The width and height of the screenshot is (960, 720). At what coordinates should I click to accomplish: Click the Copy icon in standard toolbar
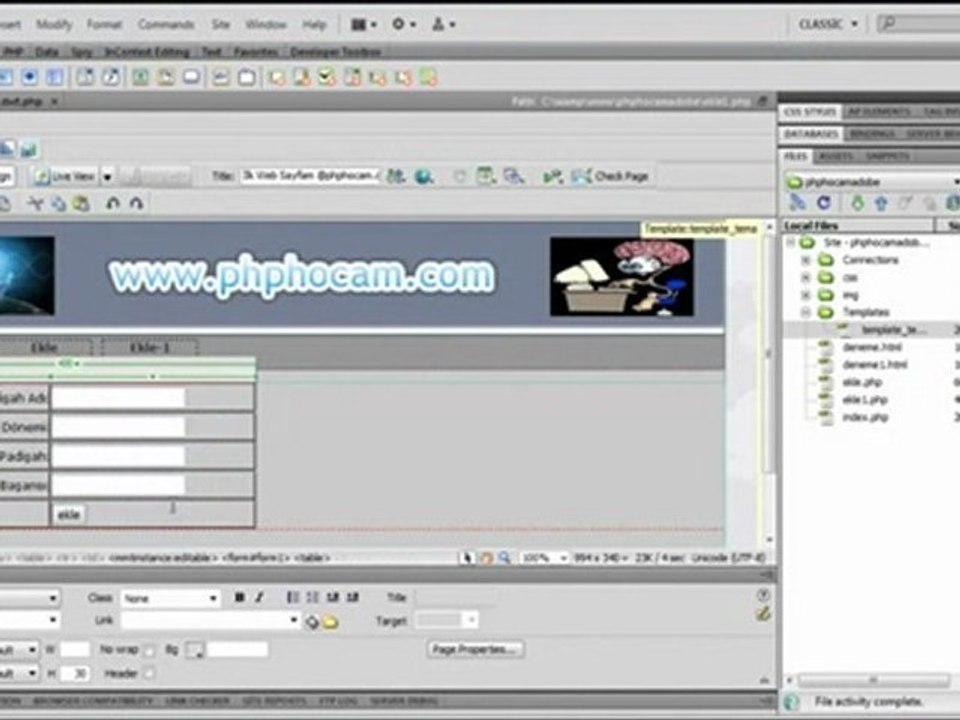58,204
